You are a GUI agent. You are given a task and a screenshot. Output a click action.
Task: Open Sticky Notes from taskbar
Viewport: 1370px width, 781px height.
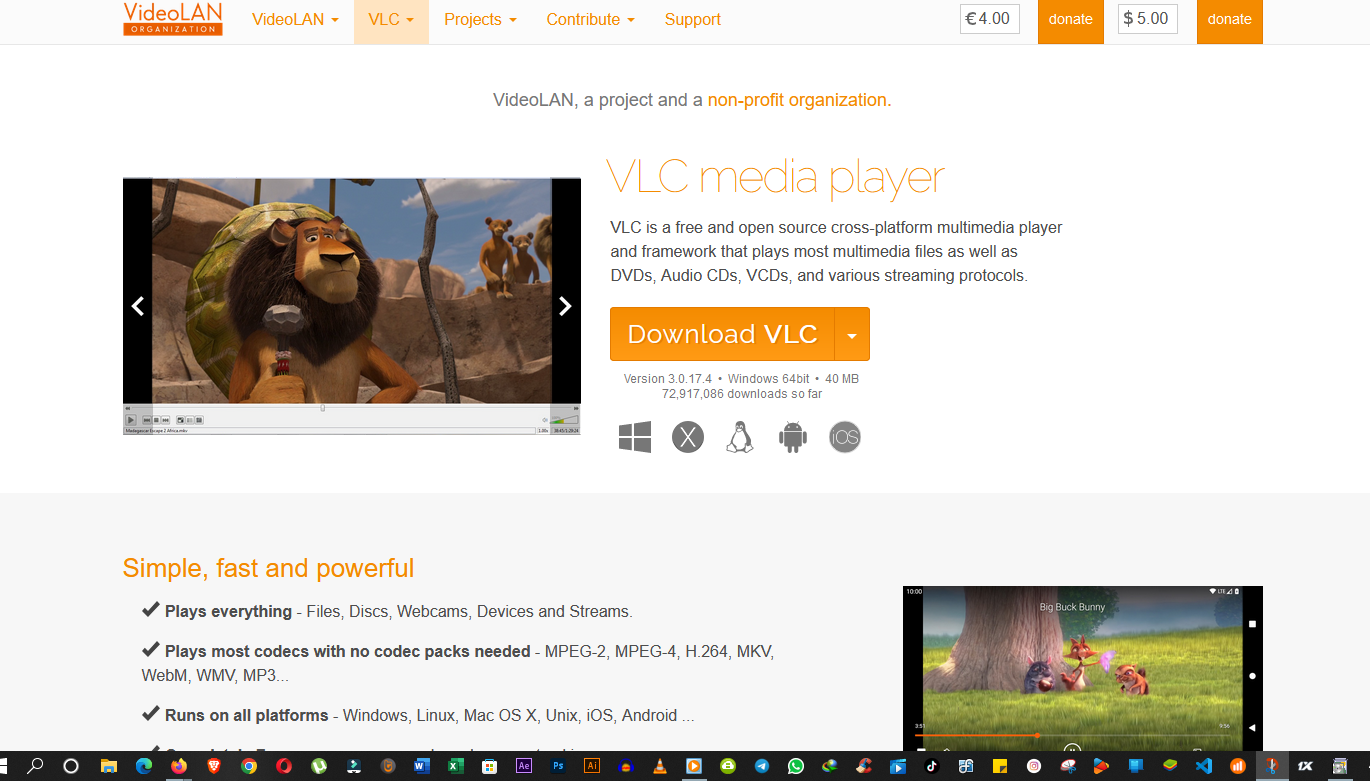(x=1000, y=766)
